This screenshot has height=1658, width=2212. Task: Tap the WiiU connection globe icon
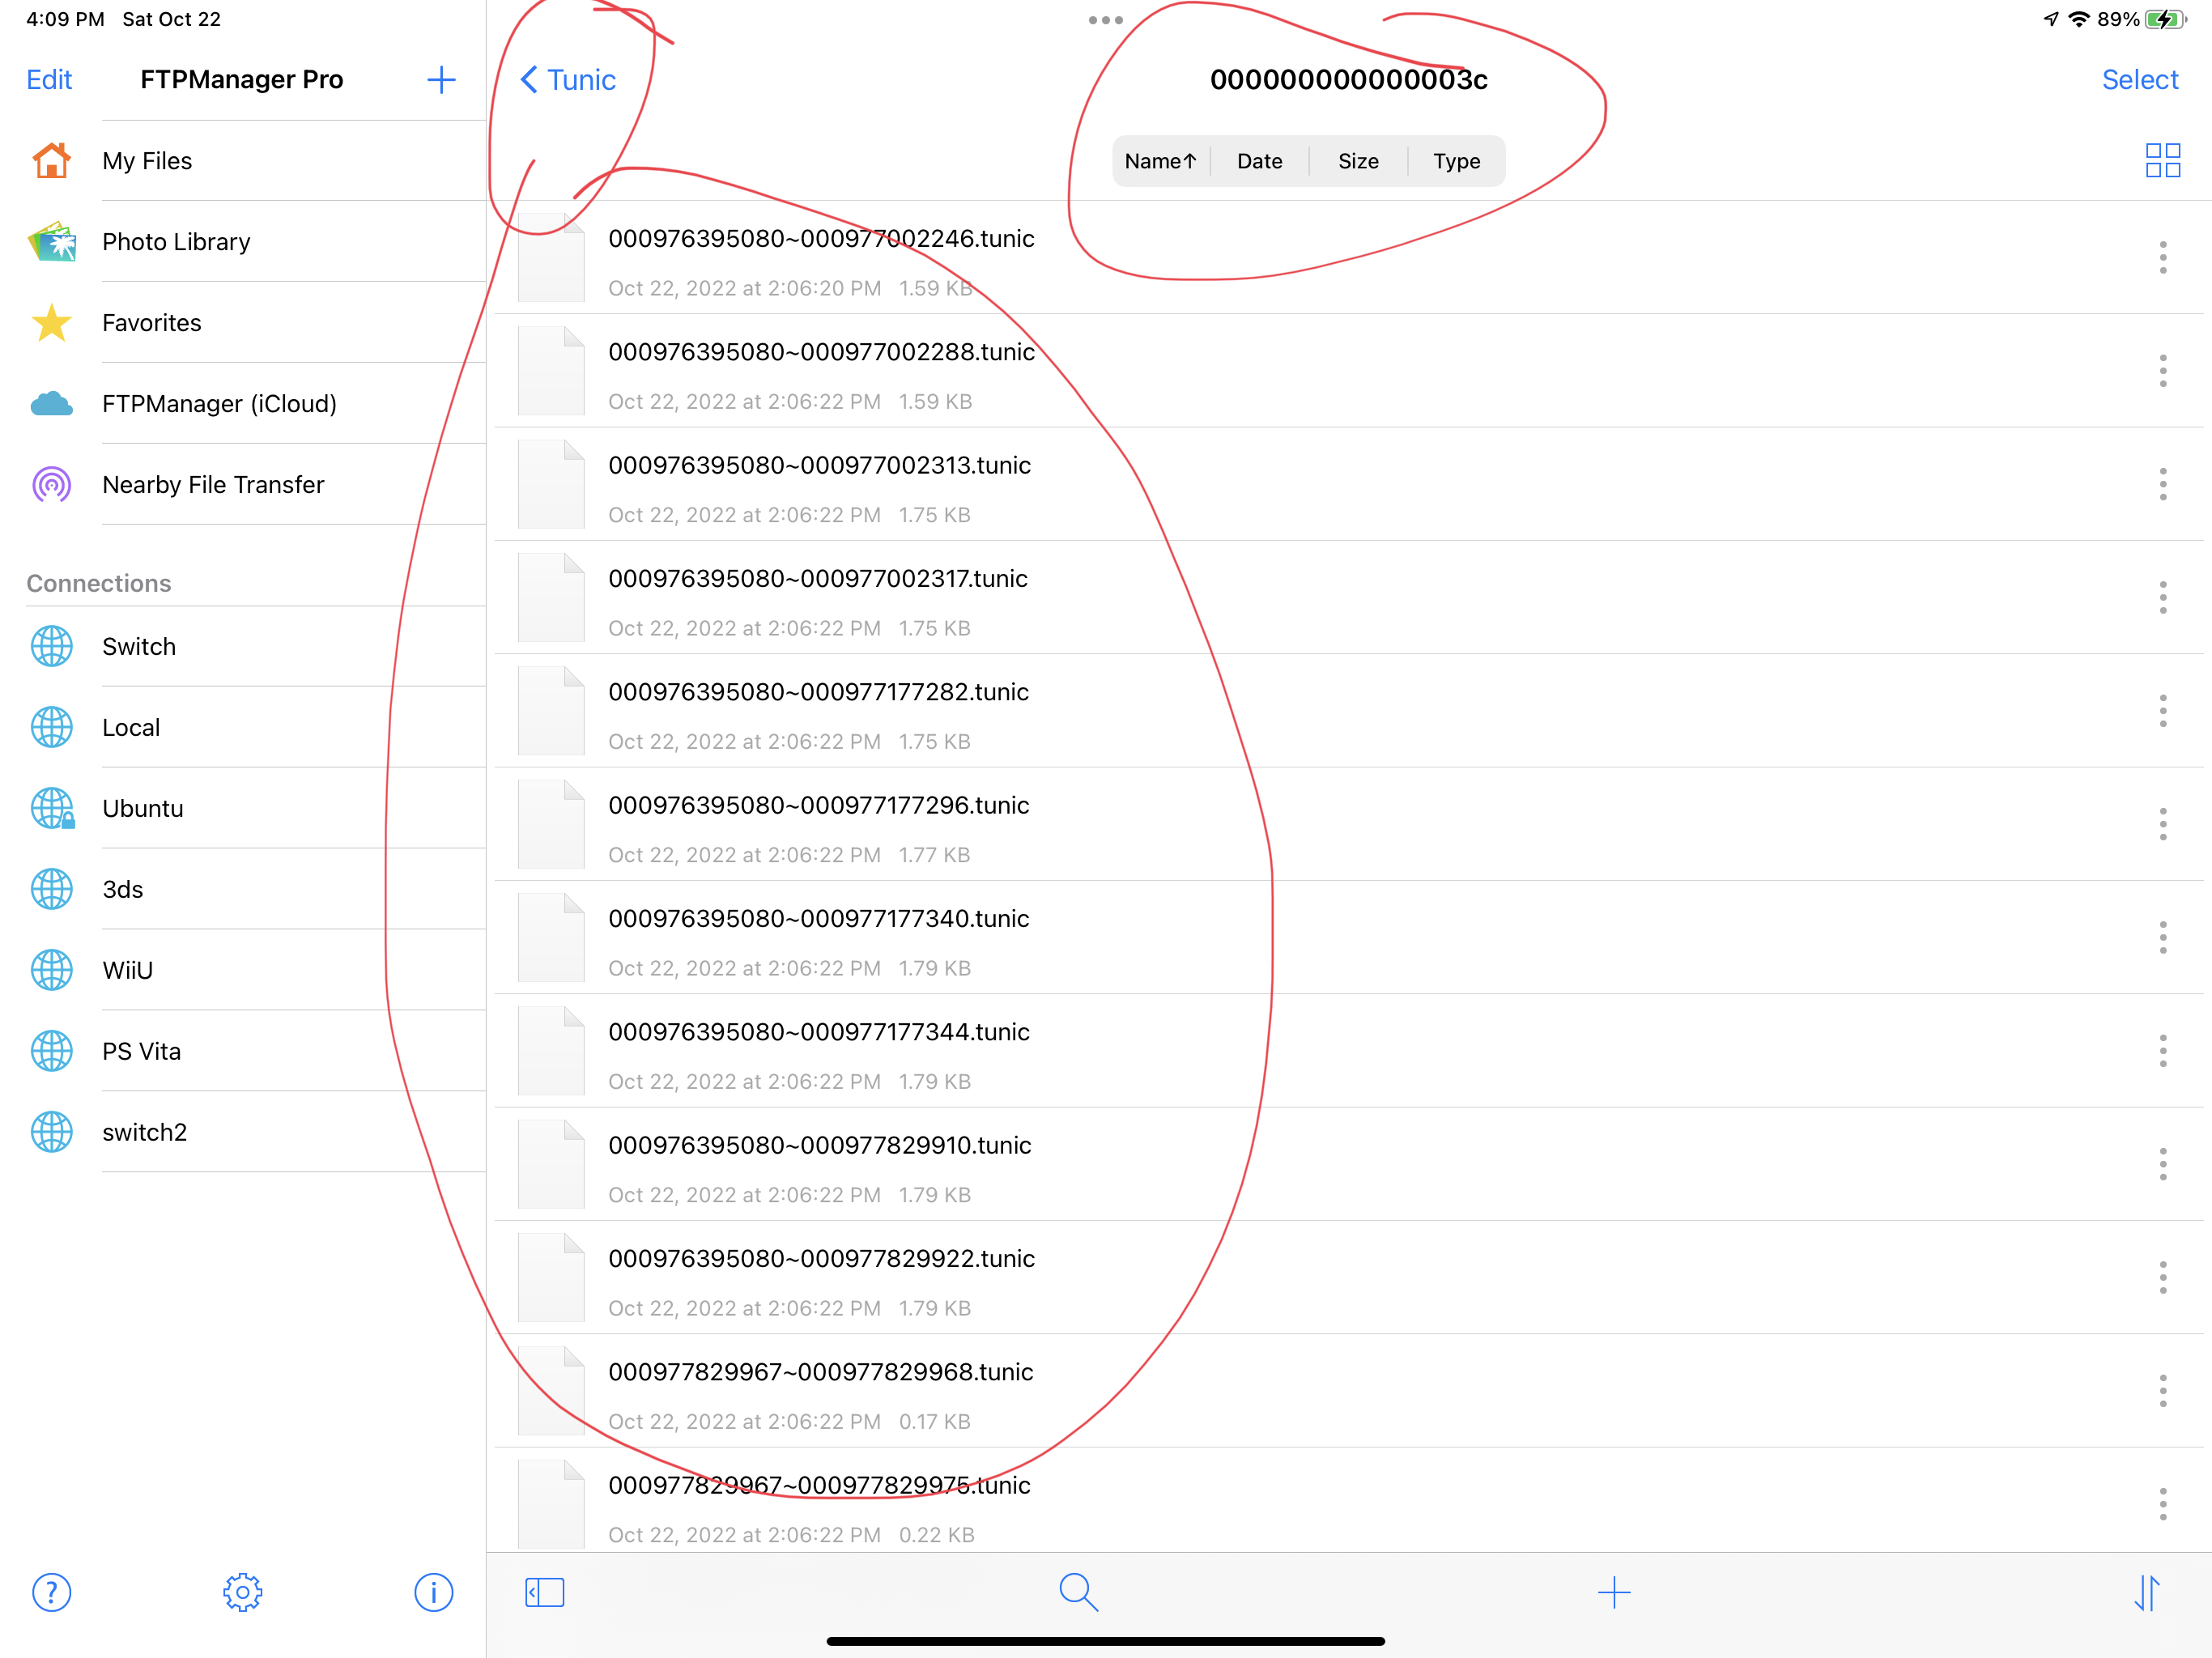[51, 970]
